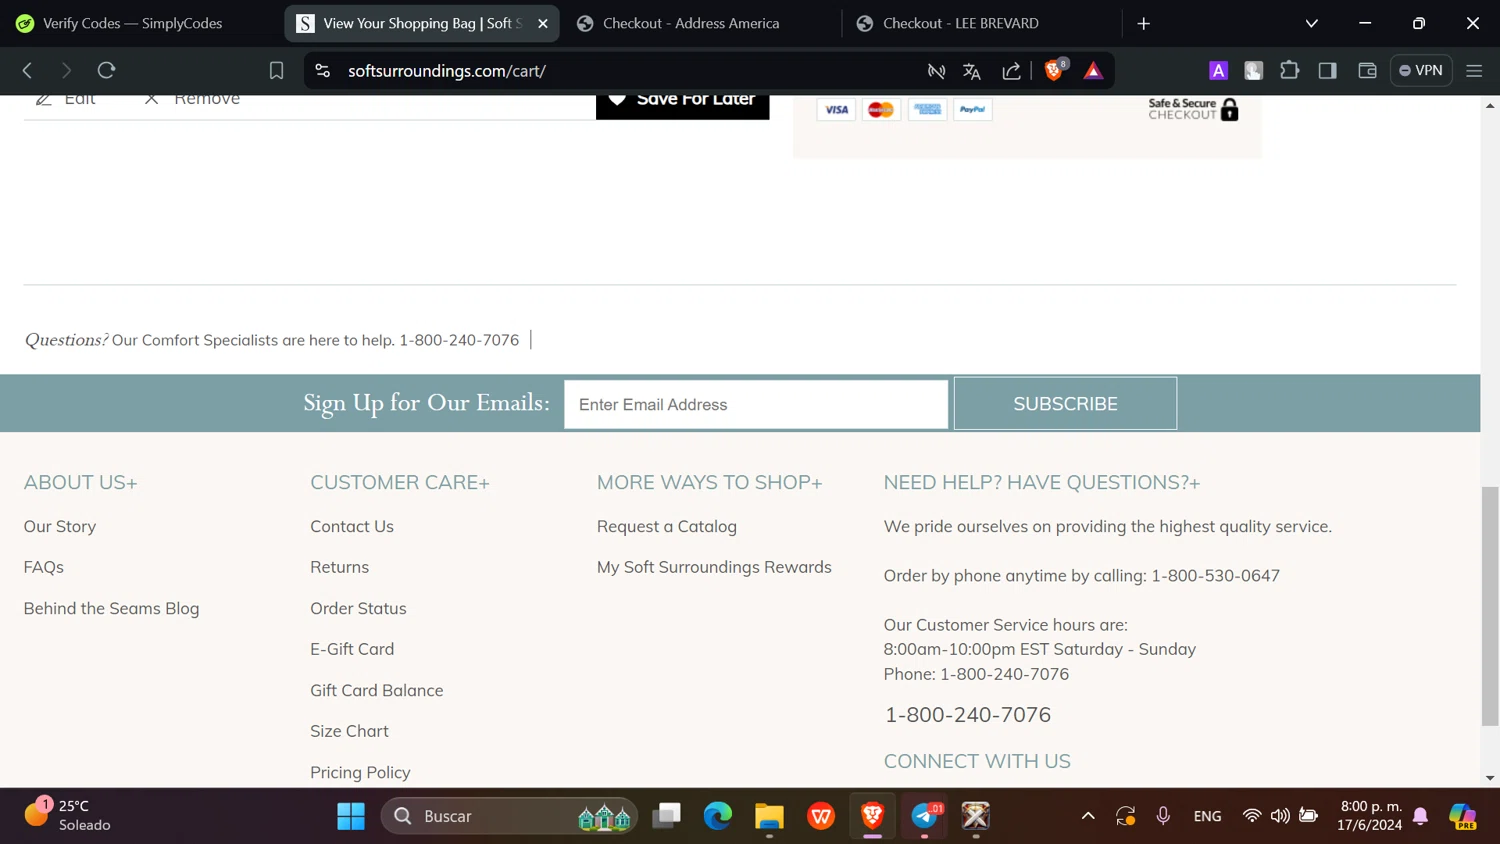The height and width of the screenshot is (844, 1500).
Task: Open the weather widget showing 25°C
Action: (x=67, y=815)
